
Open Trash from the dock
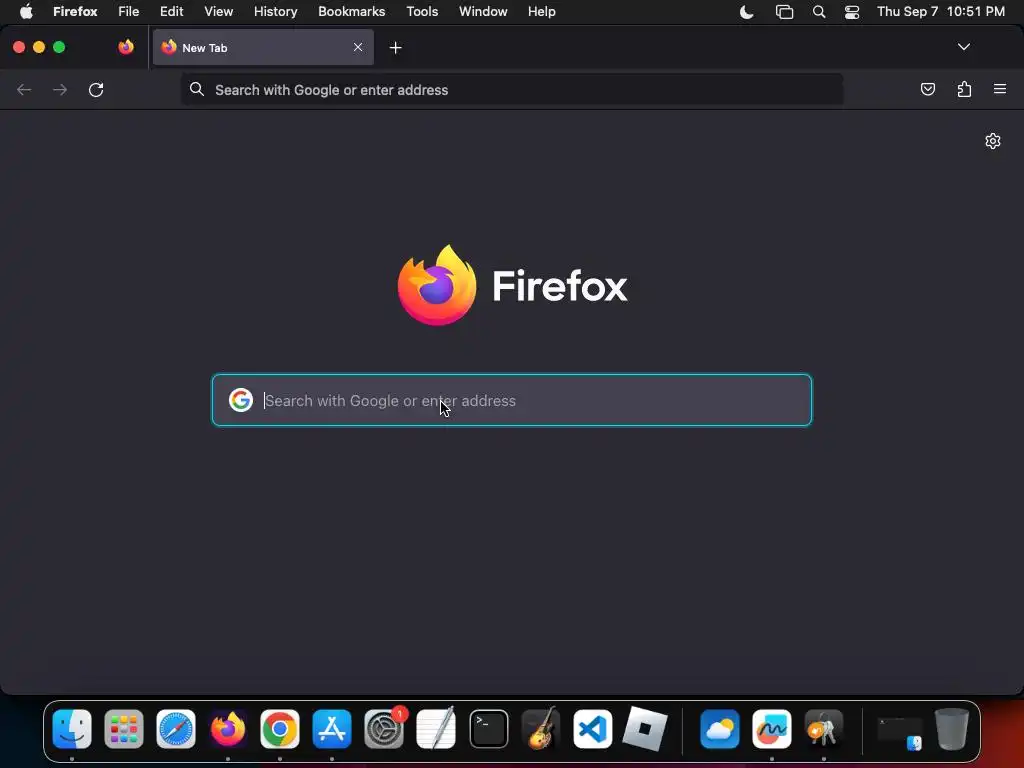(x=952, y=728)
